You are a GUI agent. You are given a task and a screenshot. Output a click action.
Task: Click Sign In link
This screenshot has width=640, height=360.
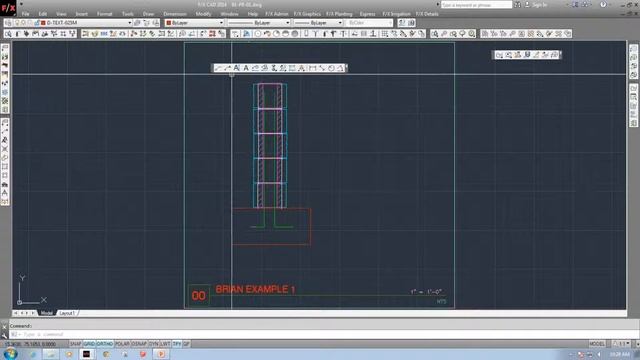pyautogui.click(x=539, y=5)
